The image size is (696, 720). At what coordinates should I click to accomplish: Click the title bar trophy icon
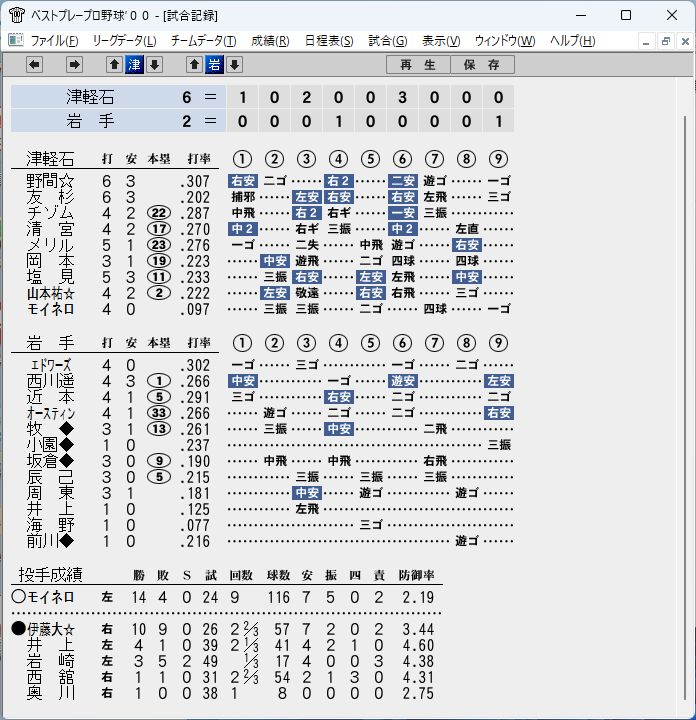click(17, 15)
